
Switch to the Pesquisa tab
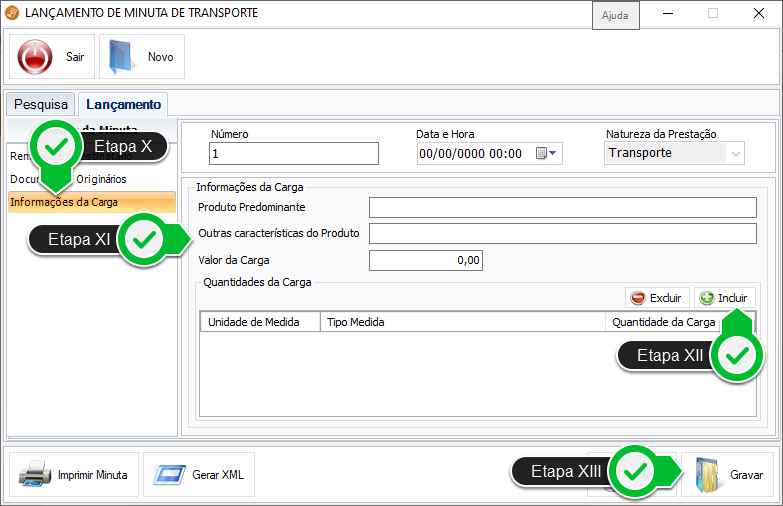click(41, 104)
